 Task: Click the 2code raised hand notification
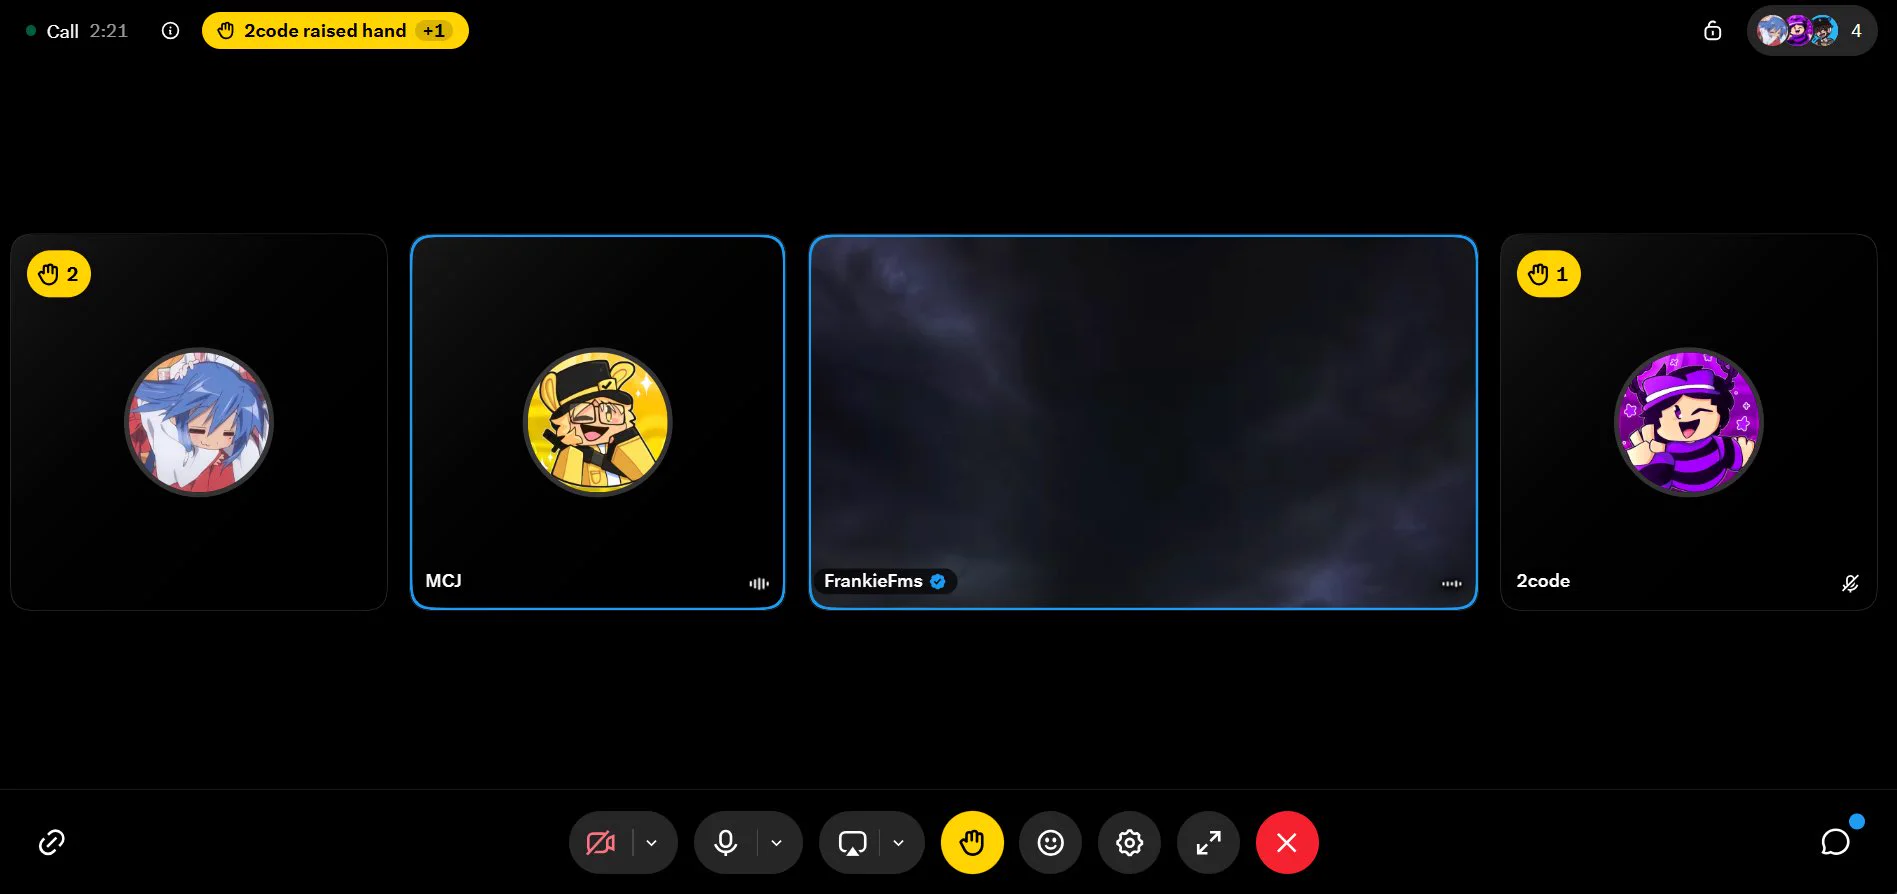click(x=335, y=31)
